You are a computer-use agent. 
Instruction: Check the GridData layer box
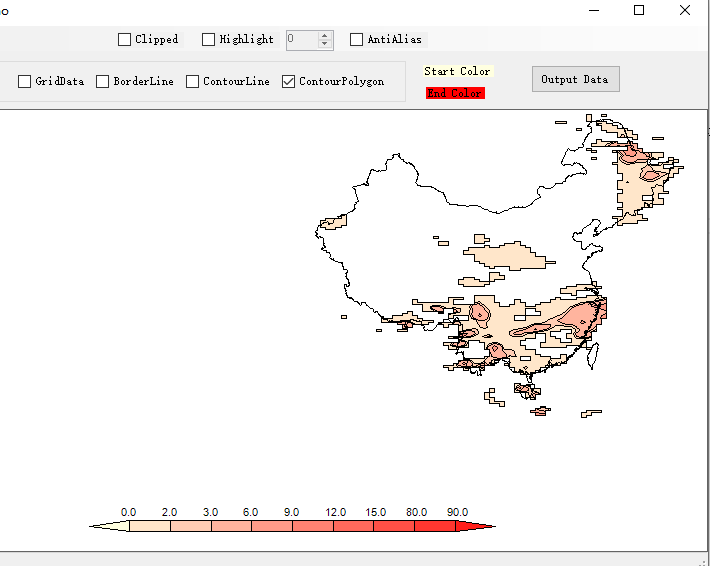(x=25, y=82)
